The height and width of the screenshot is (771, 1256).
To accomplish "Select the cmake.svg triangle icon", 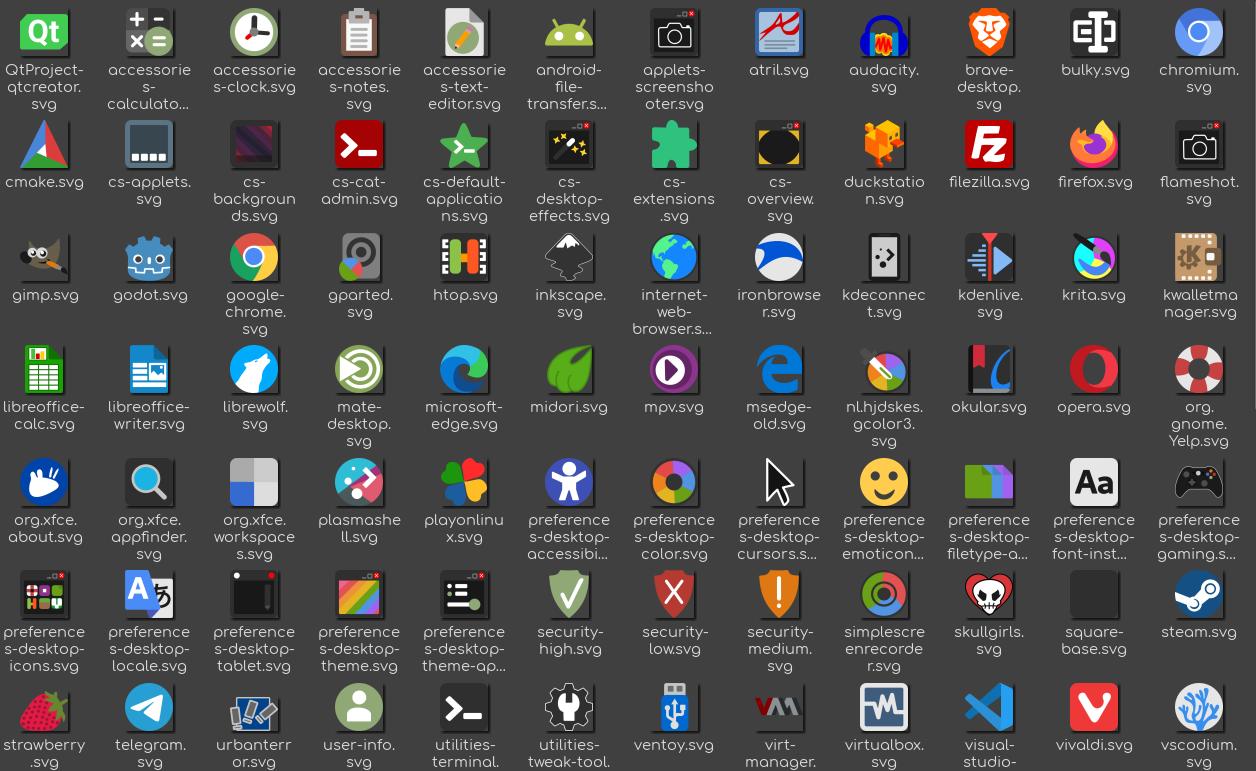I will pos(44,145).
